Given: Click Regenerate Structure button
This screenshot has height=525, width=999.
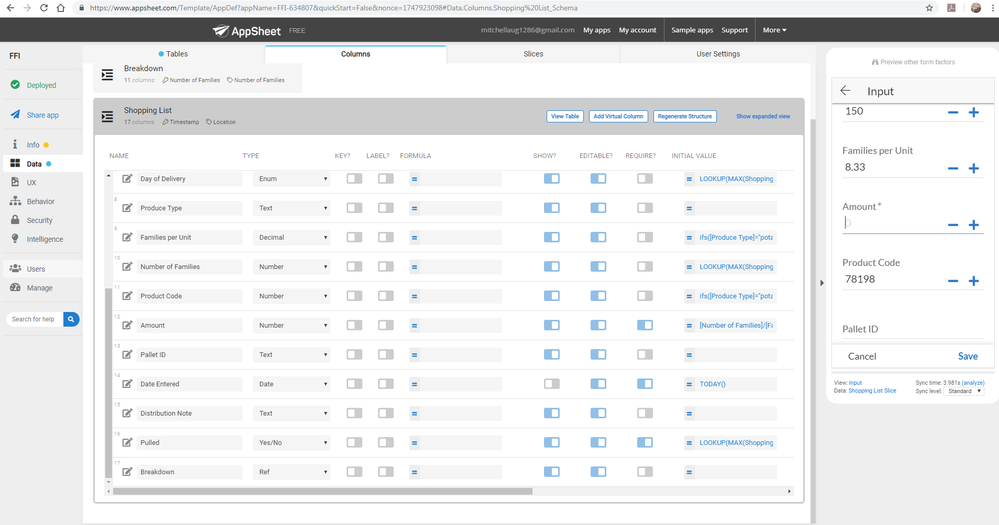Looking at the screenshot, I should pos(685,117).
